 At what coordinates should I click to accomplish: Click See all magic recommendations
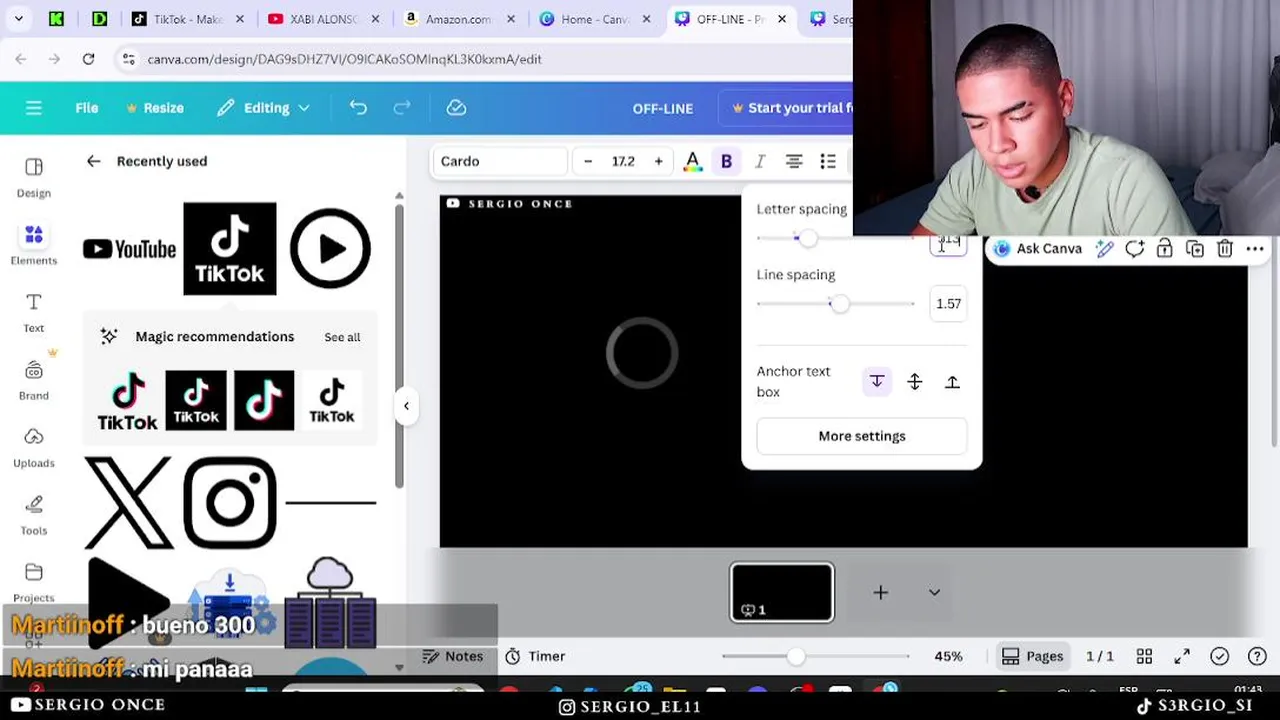(342, 337)
